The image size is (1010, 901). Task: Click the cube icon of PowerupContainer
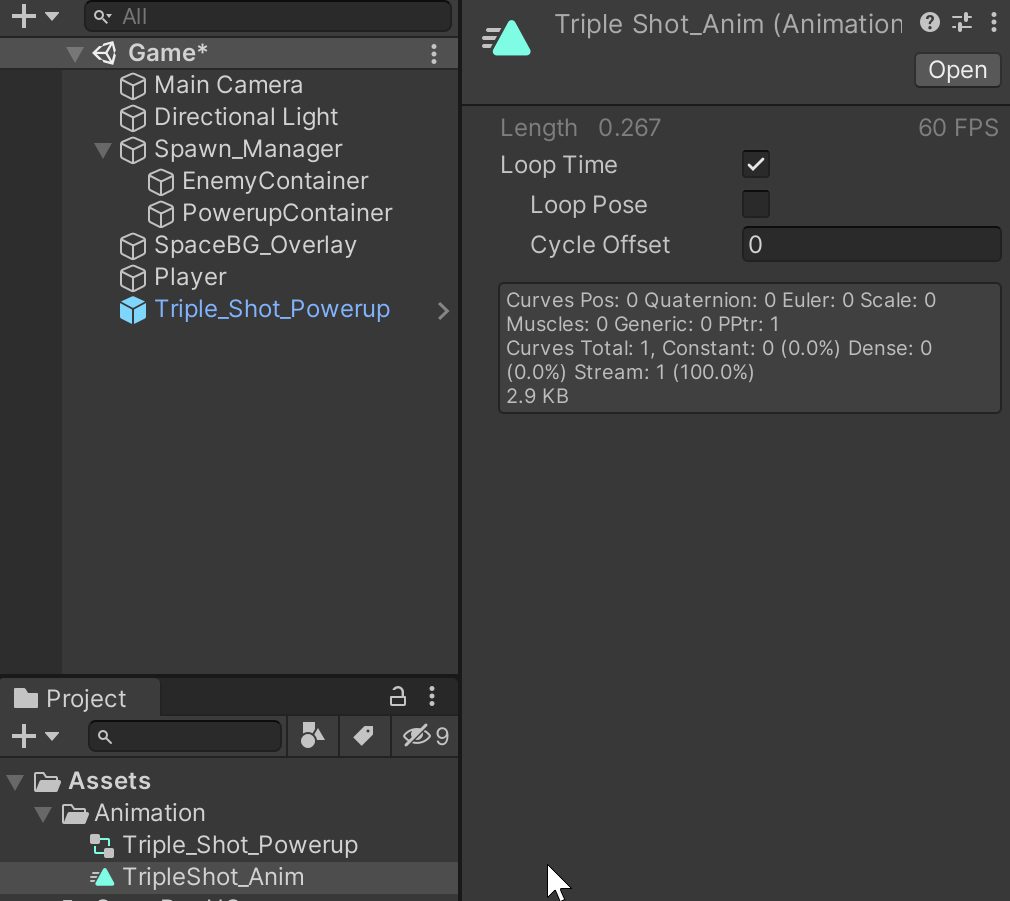point(161,214)
